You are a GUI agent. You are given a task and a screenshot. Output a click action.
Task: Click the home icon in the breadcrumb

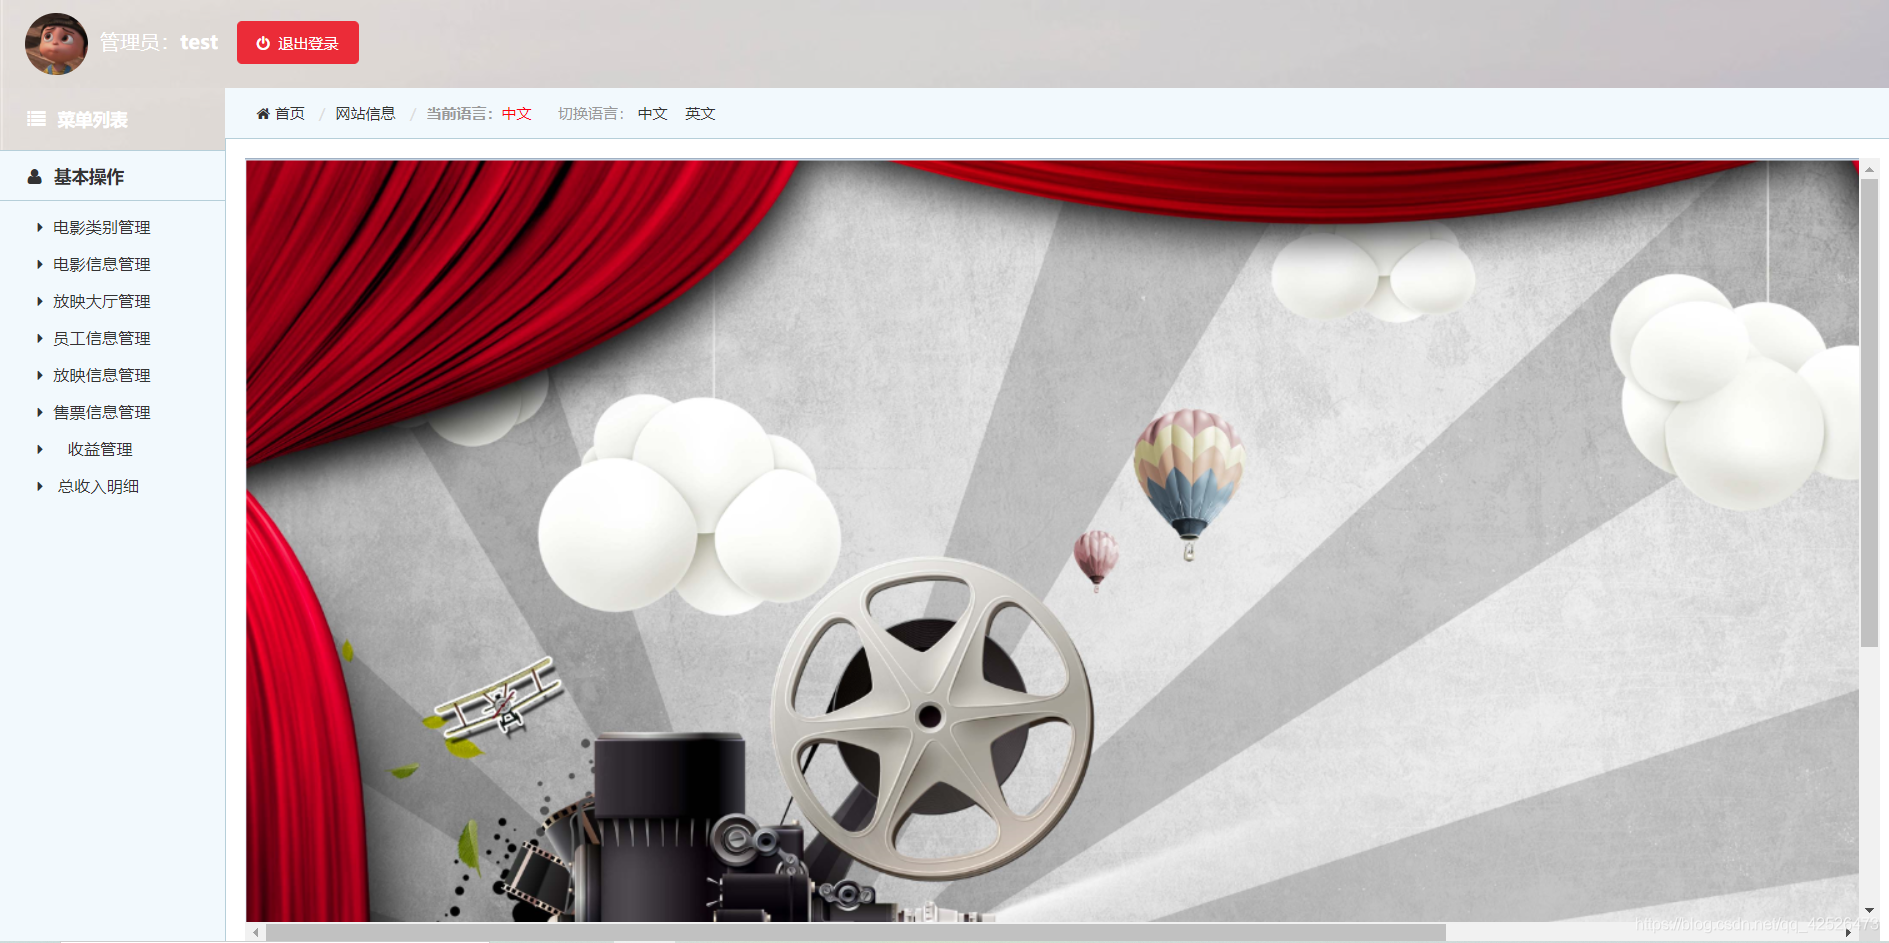point(263,114)
